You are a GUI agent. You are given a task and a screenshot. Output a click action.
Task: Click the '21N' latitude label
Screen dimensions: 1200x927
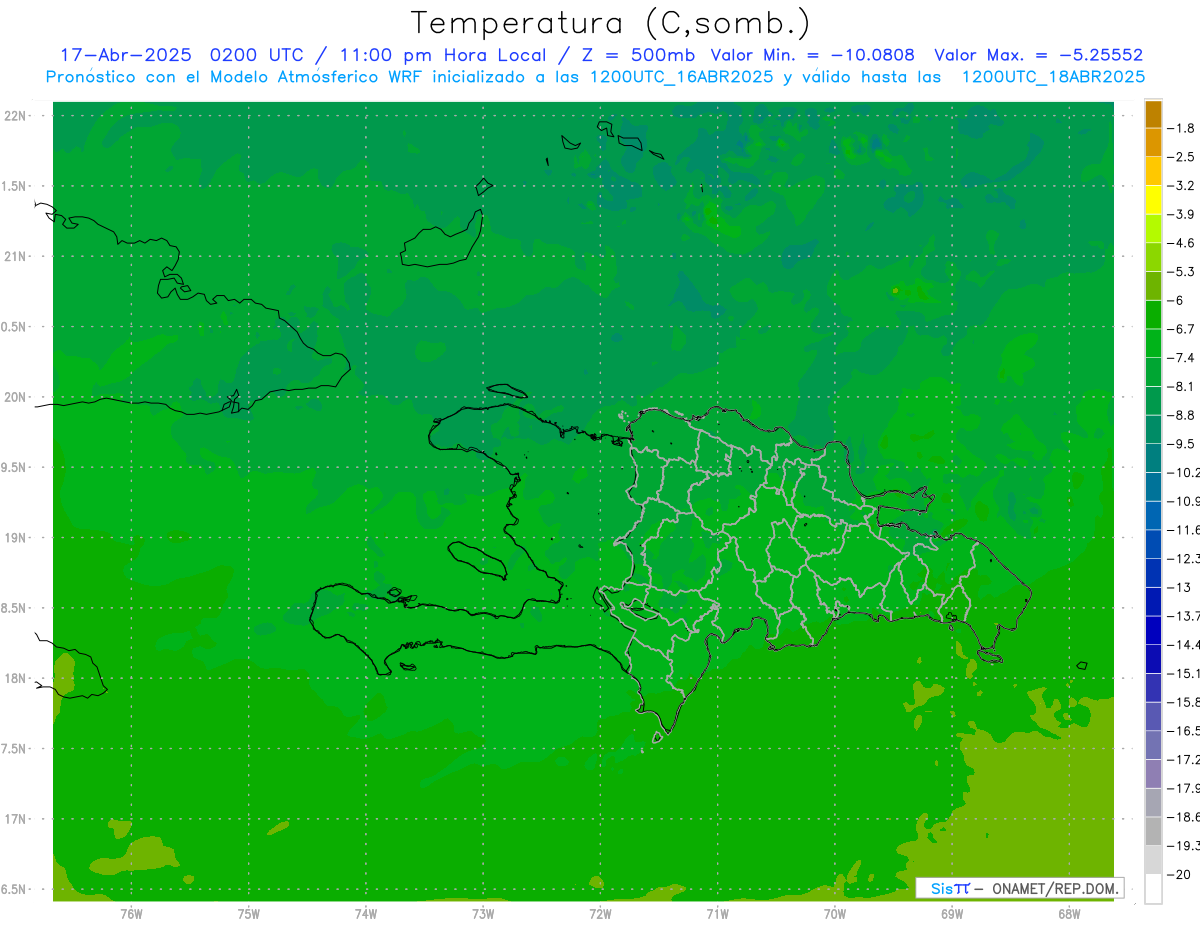pyautogui.click(x=16, y=257)
